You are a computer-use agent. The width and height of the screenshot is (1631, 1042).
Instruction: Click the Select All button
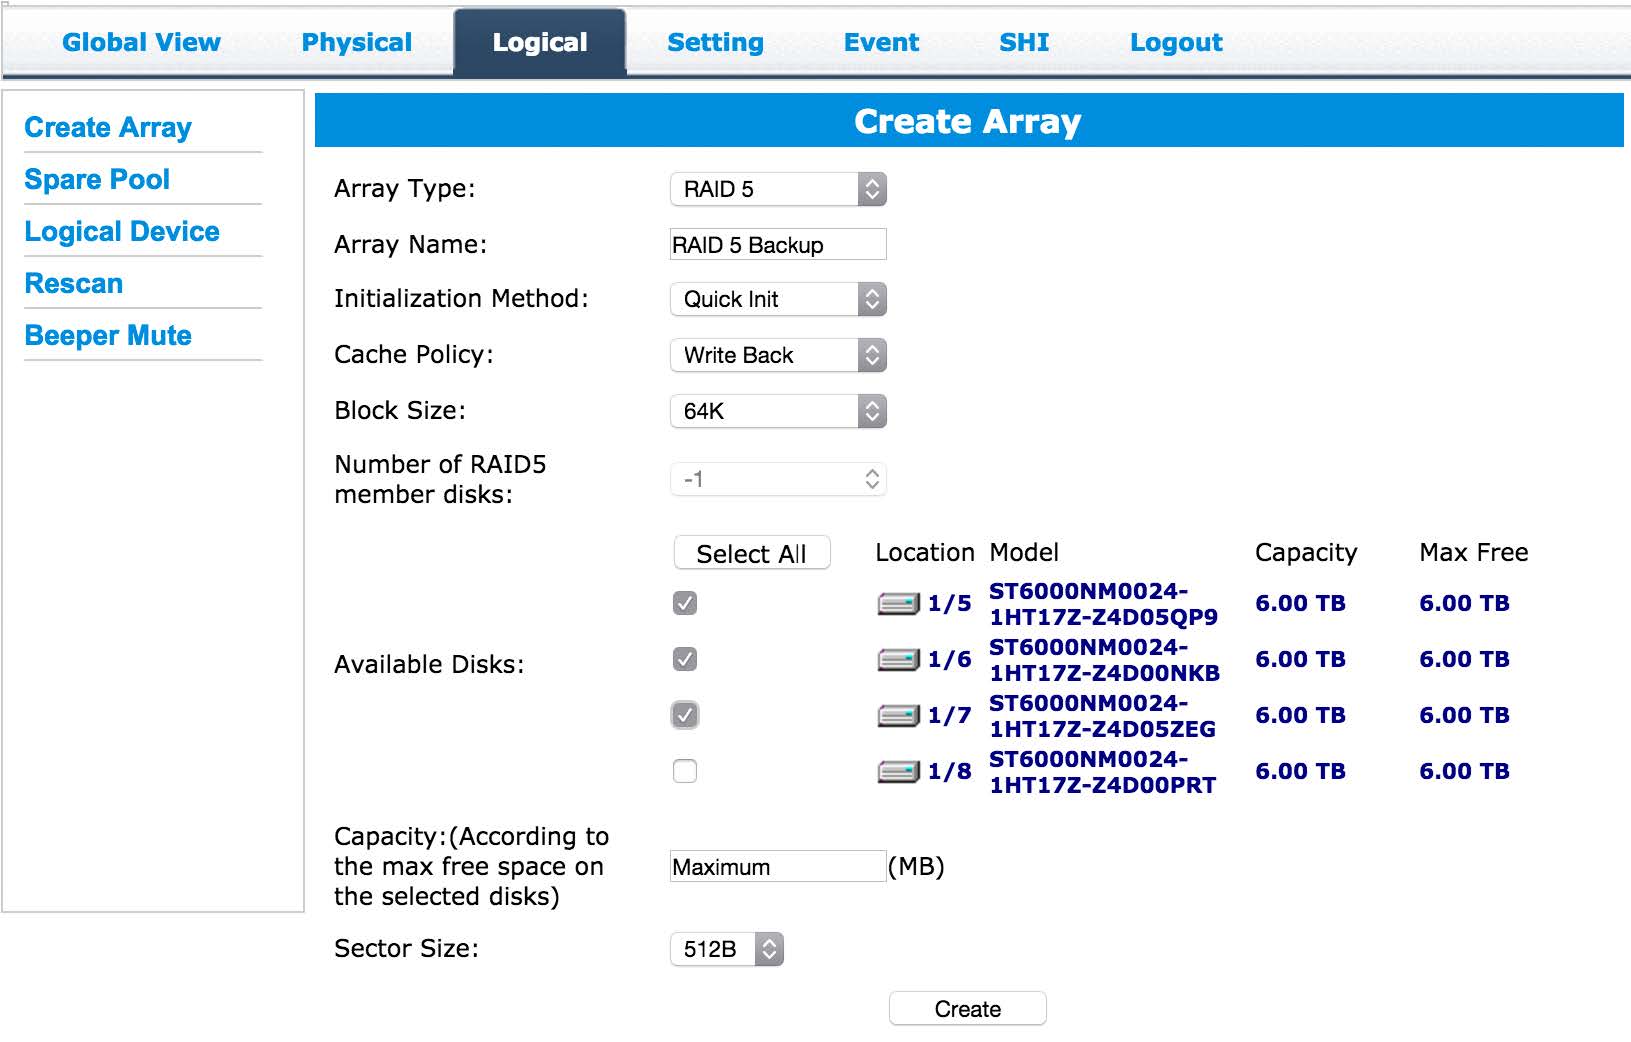[751, 553]
